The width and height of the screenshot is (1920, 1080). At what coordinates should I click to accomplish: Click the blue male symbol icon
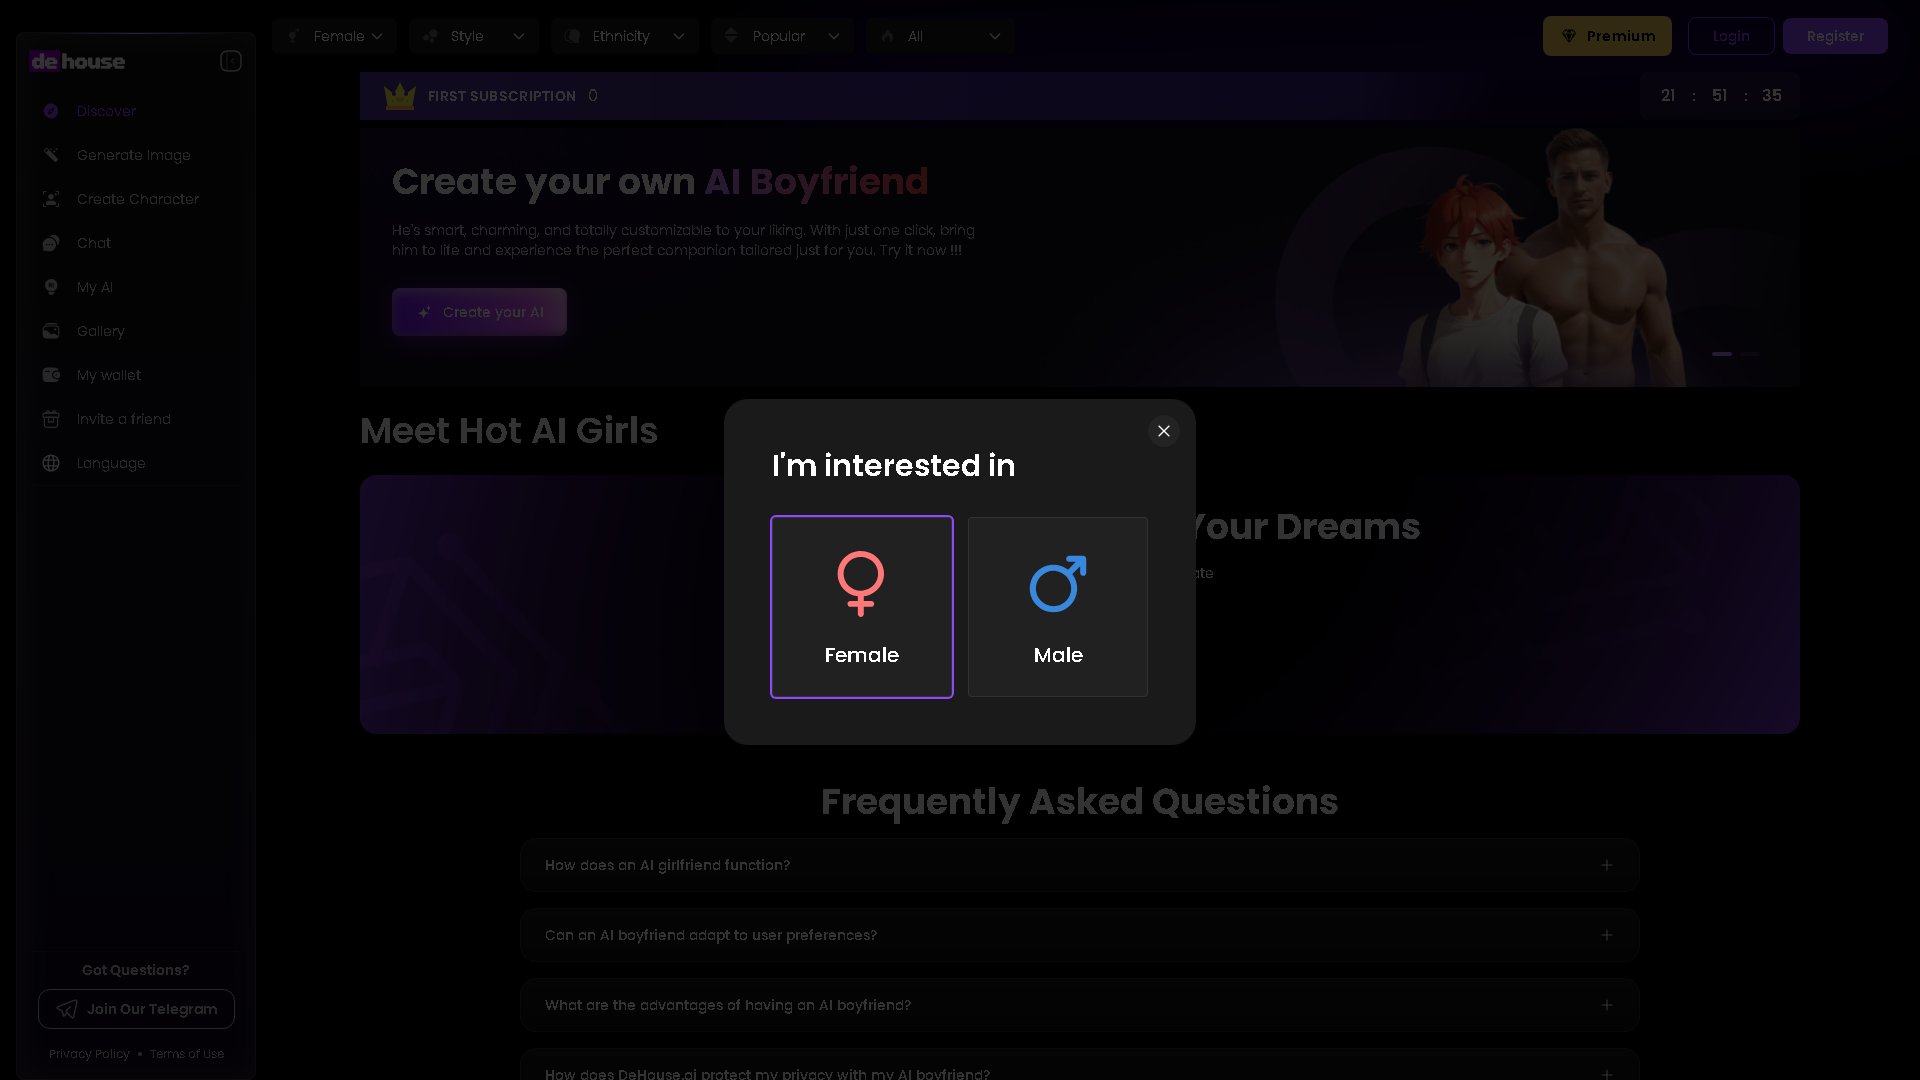[1058, 583]
